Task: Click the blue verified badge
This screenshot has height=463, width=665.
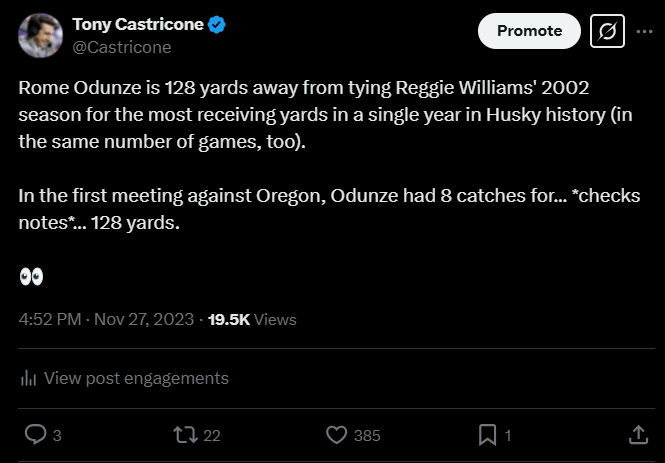Action: pos(216,25)
